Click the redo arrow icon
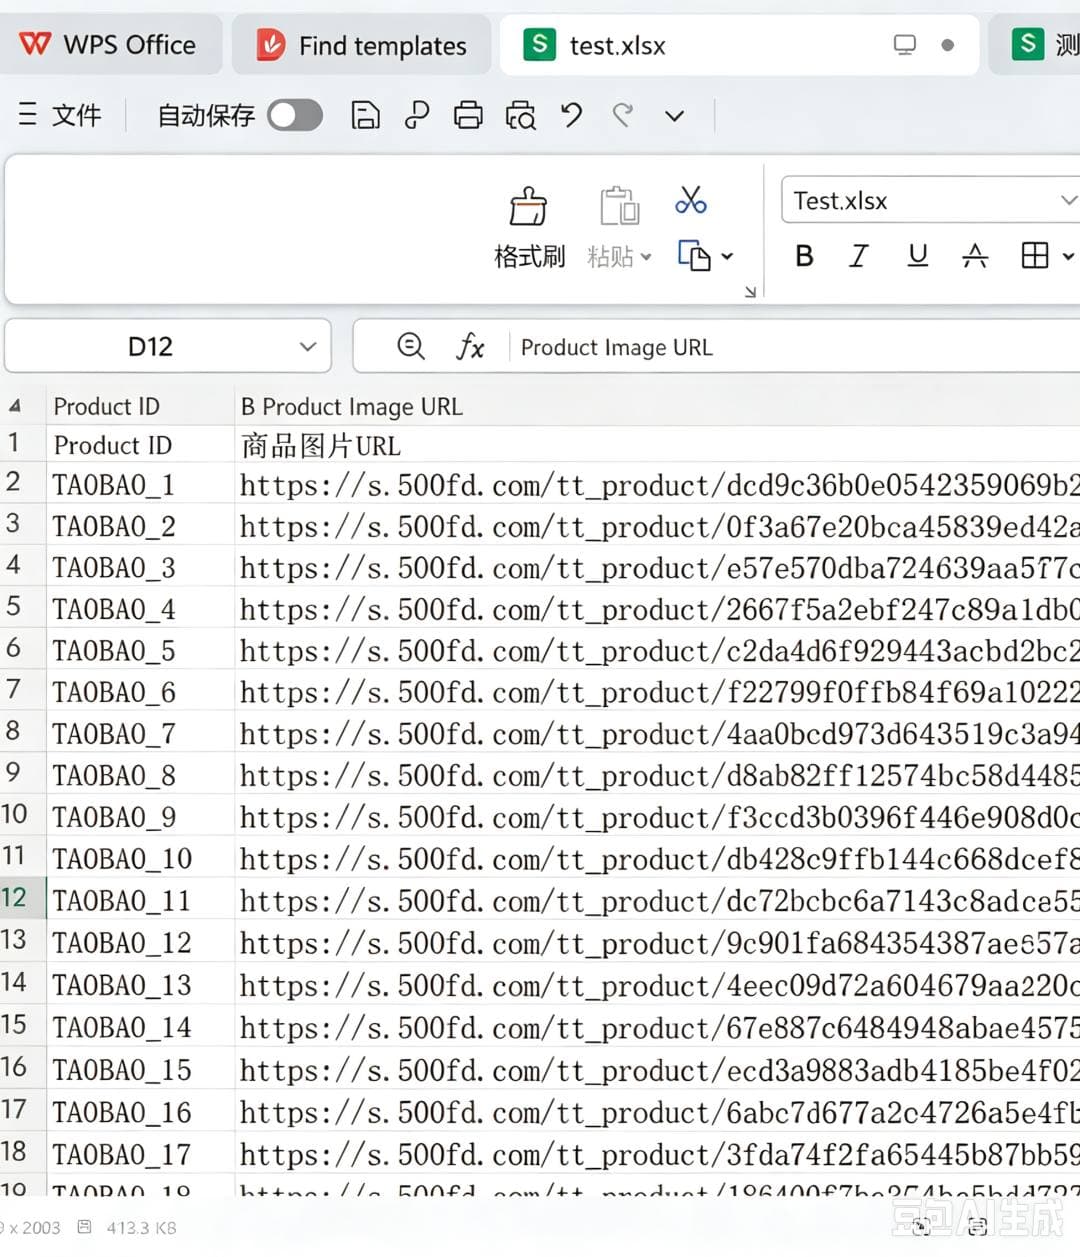The height and width of the screenshot is (1257, 1080). (x=623, y=116)
